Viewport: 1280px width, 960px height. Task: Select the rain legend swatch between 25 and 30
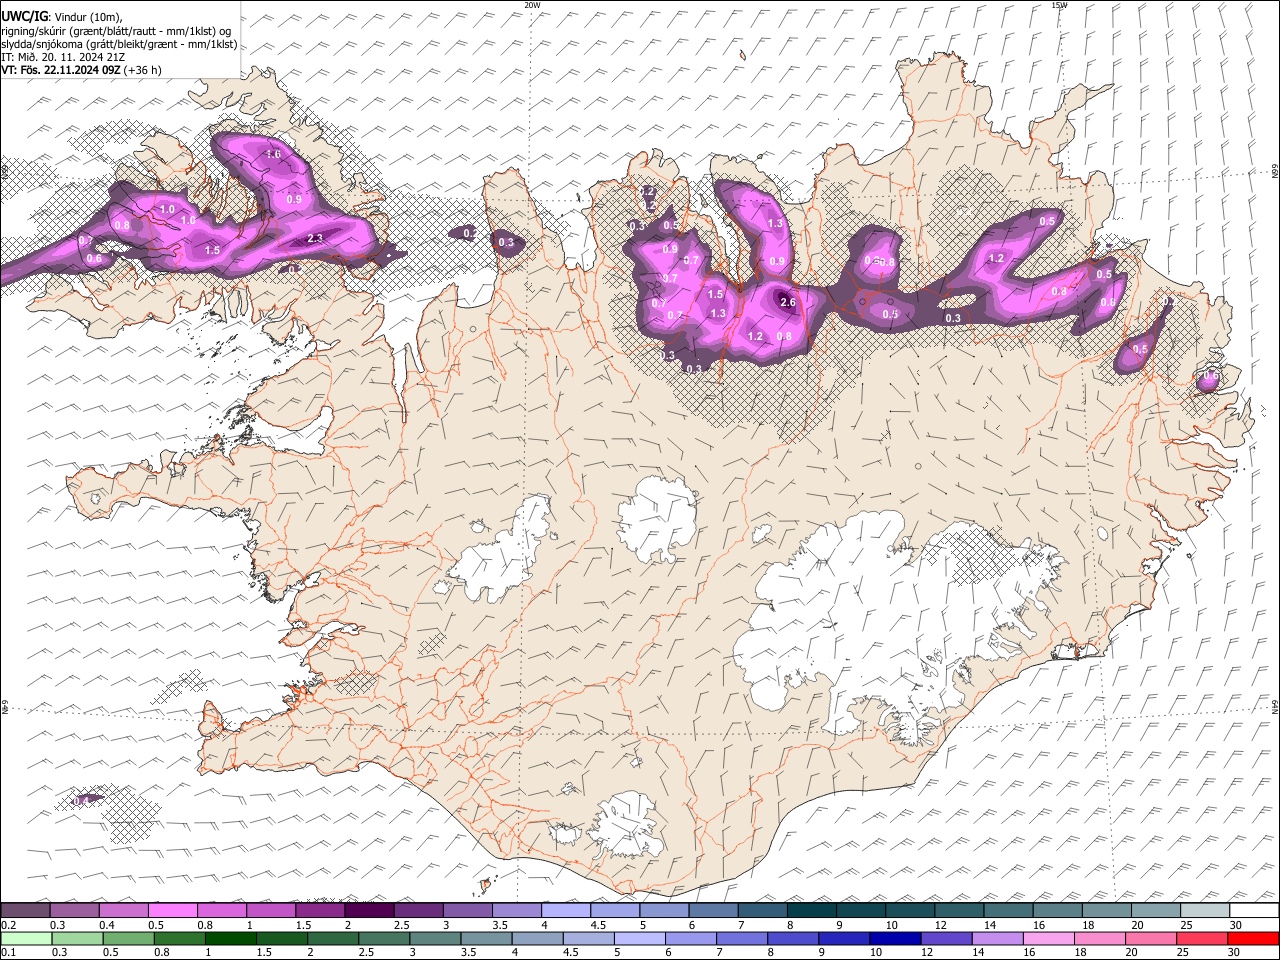pyautogui.click(x=1201, y=938)
